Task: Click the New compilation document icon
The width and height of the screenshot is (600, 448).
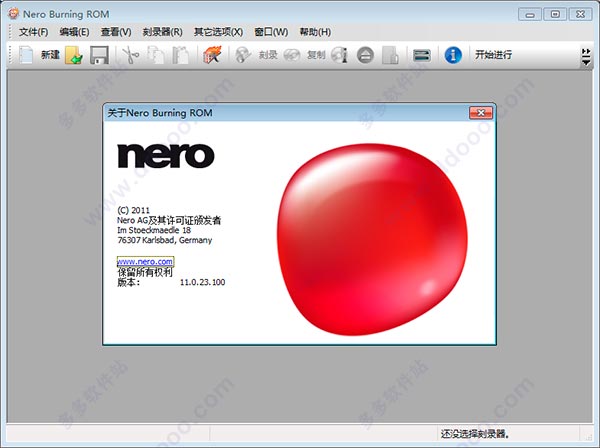Action: click(x=26, y=55)
